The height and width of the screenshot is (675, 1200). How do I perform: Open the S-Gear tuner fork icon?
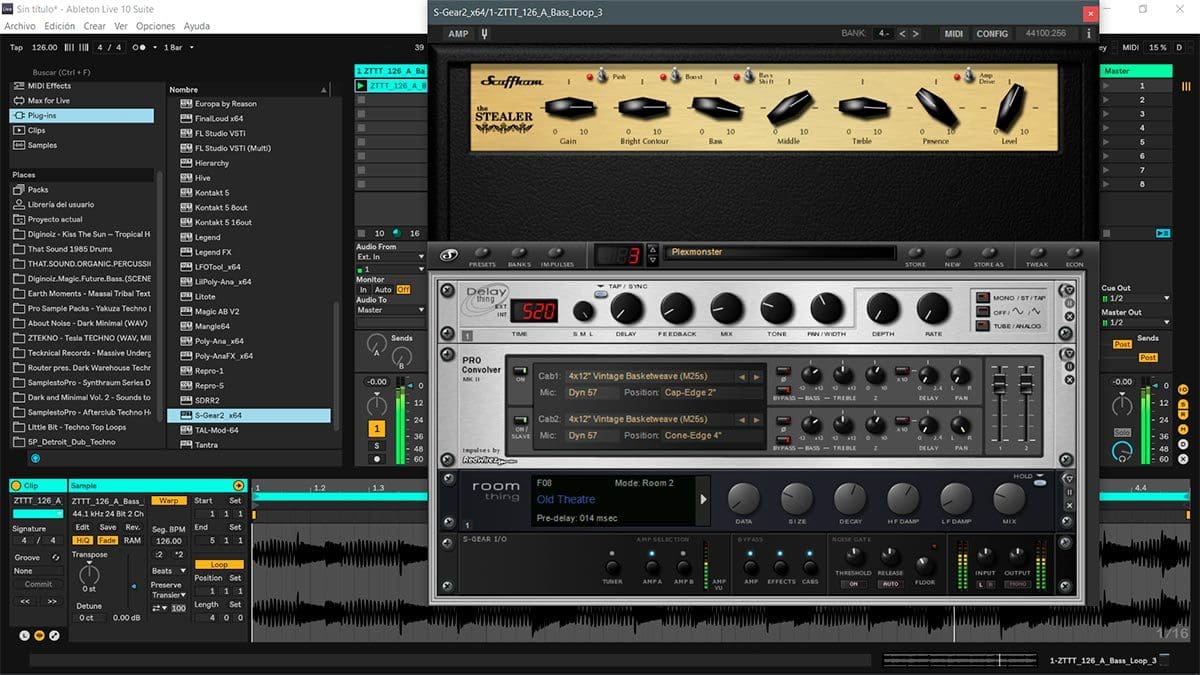pyautogui.click(x=486, y=33)
